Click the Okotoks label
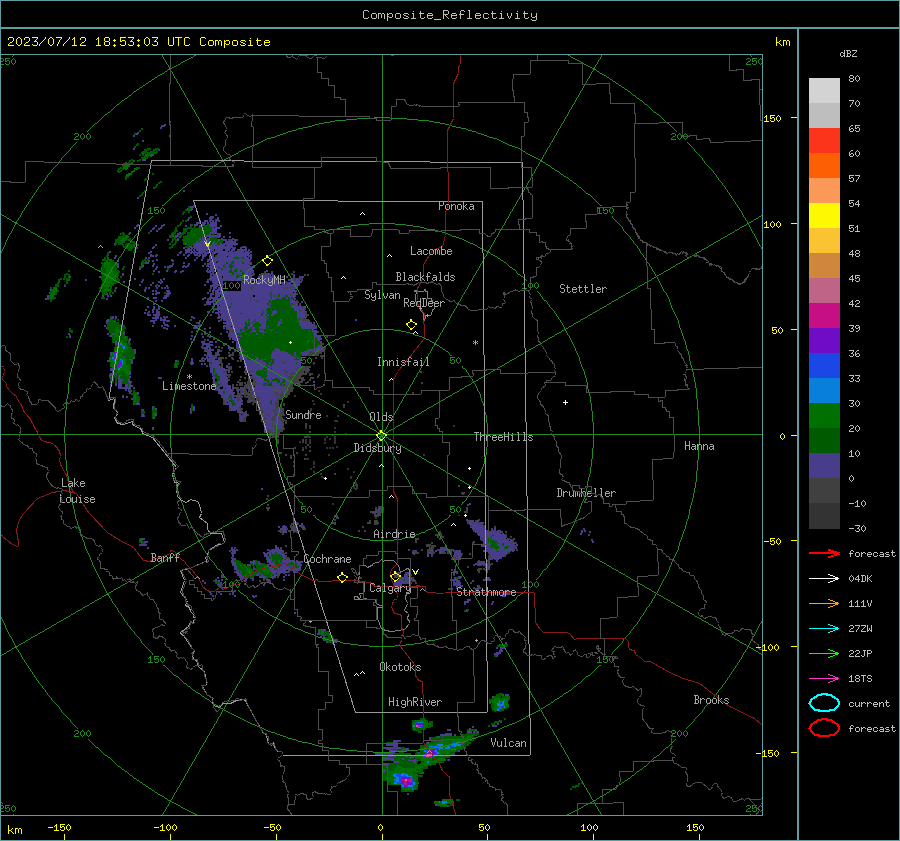 click(400, 667)
